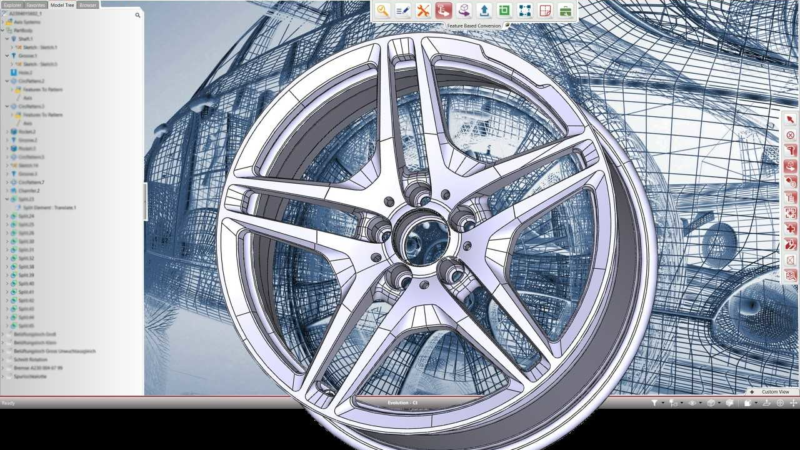Image resolution: width=800 pixels, height=450 pixels.
Task: Collapse the CircPattern.2 node
Action: (x=7, y=81)
